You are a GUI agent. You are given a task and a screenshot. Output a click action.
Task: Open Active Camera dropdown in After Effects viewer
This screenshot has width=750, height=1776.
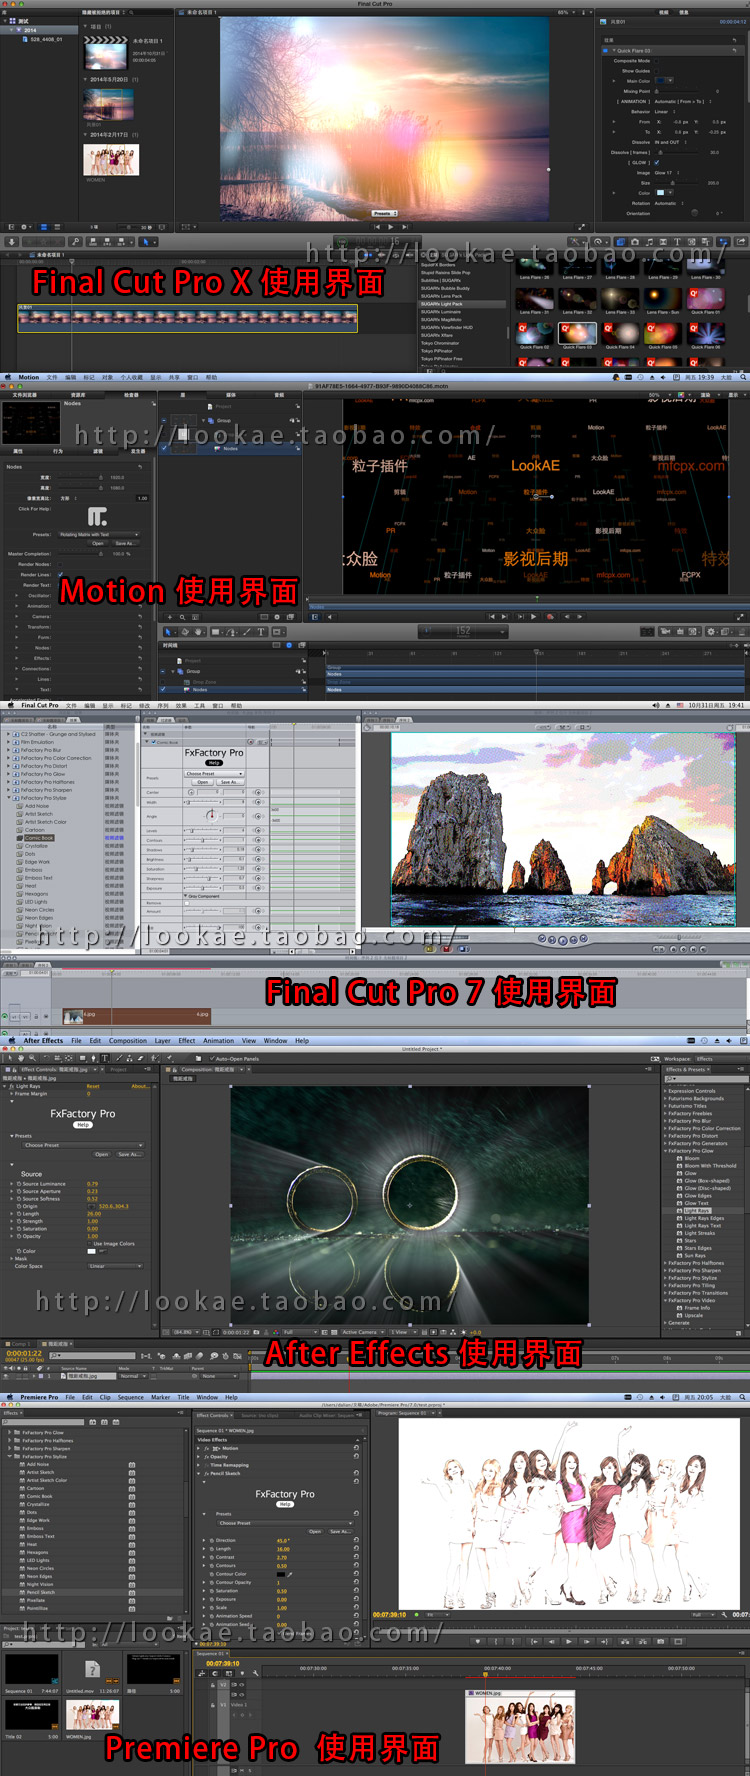pos(362,1332)
